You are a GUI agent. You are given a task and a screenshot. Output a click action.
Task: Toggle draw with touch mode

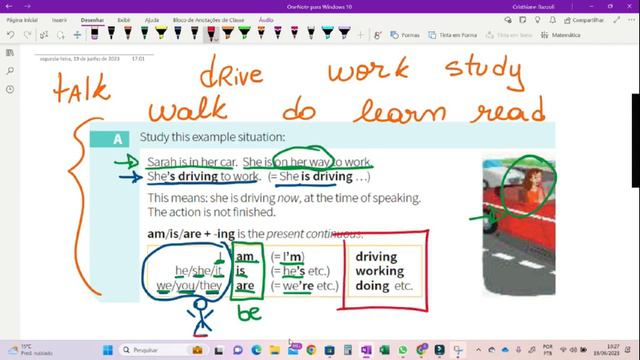tap(378, 36)
